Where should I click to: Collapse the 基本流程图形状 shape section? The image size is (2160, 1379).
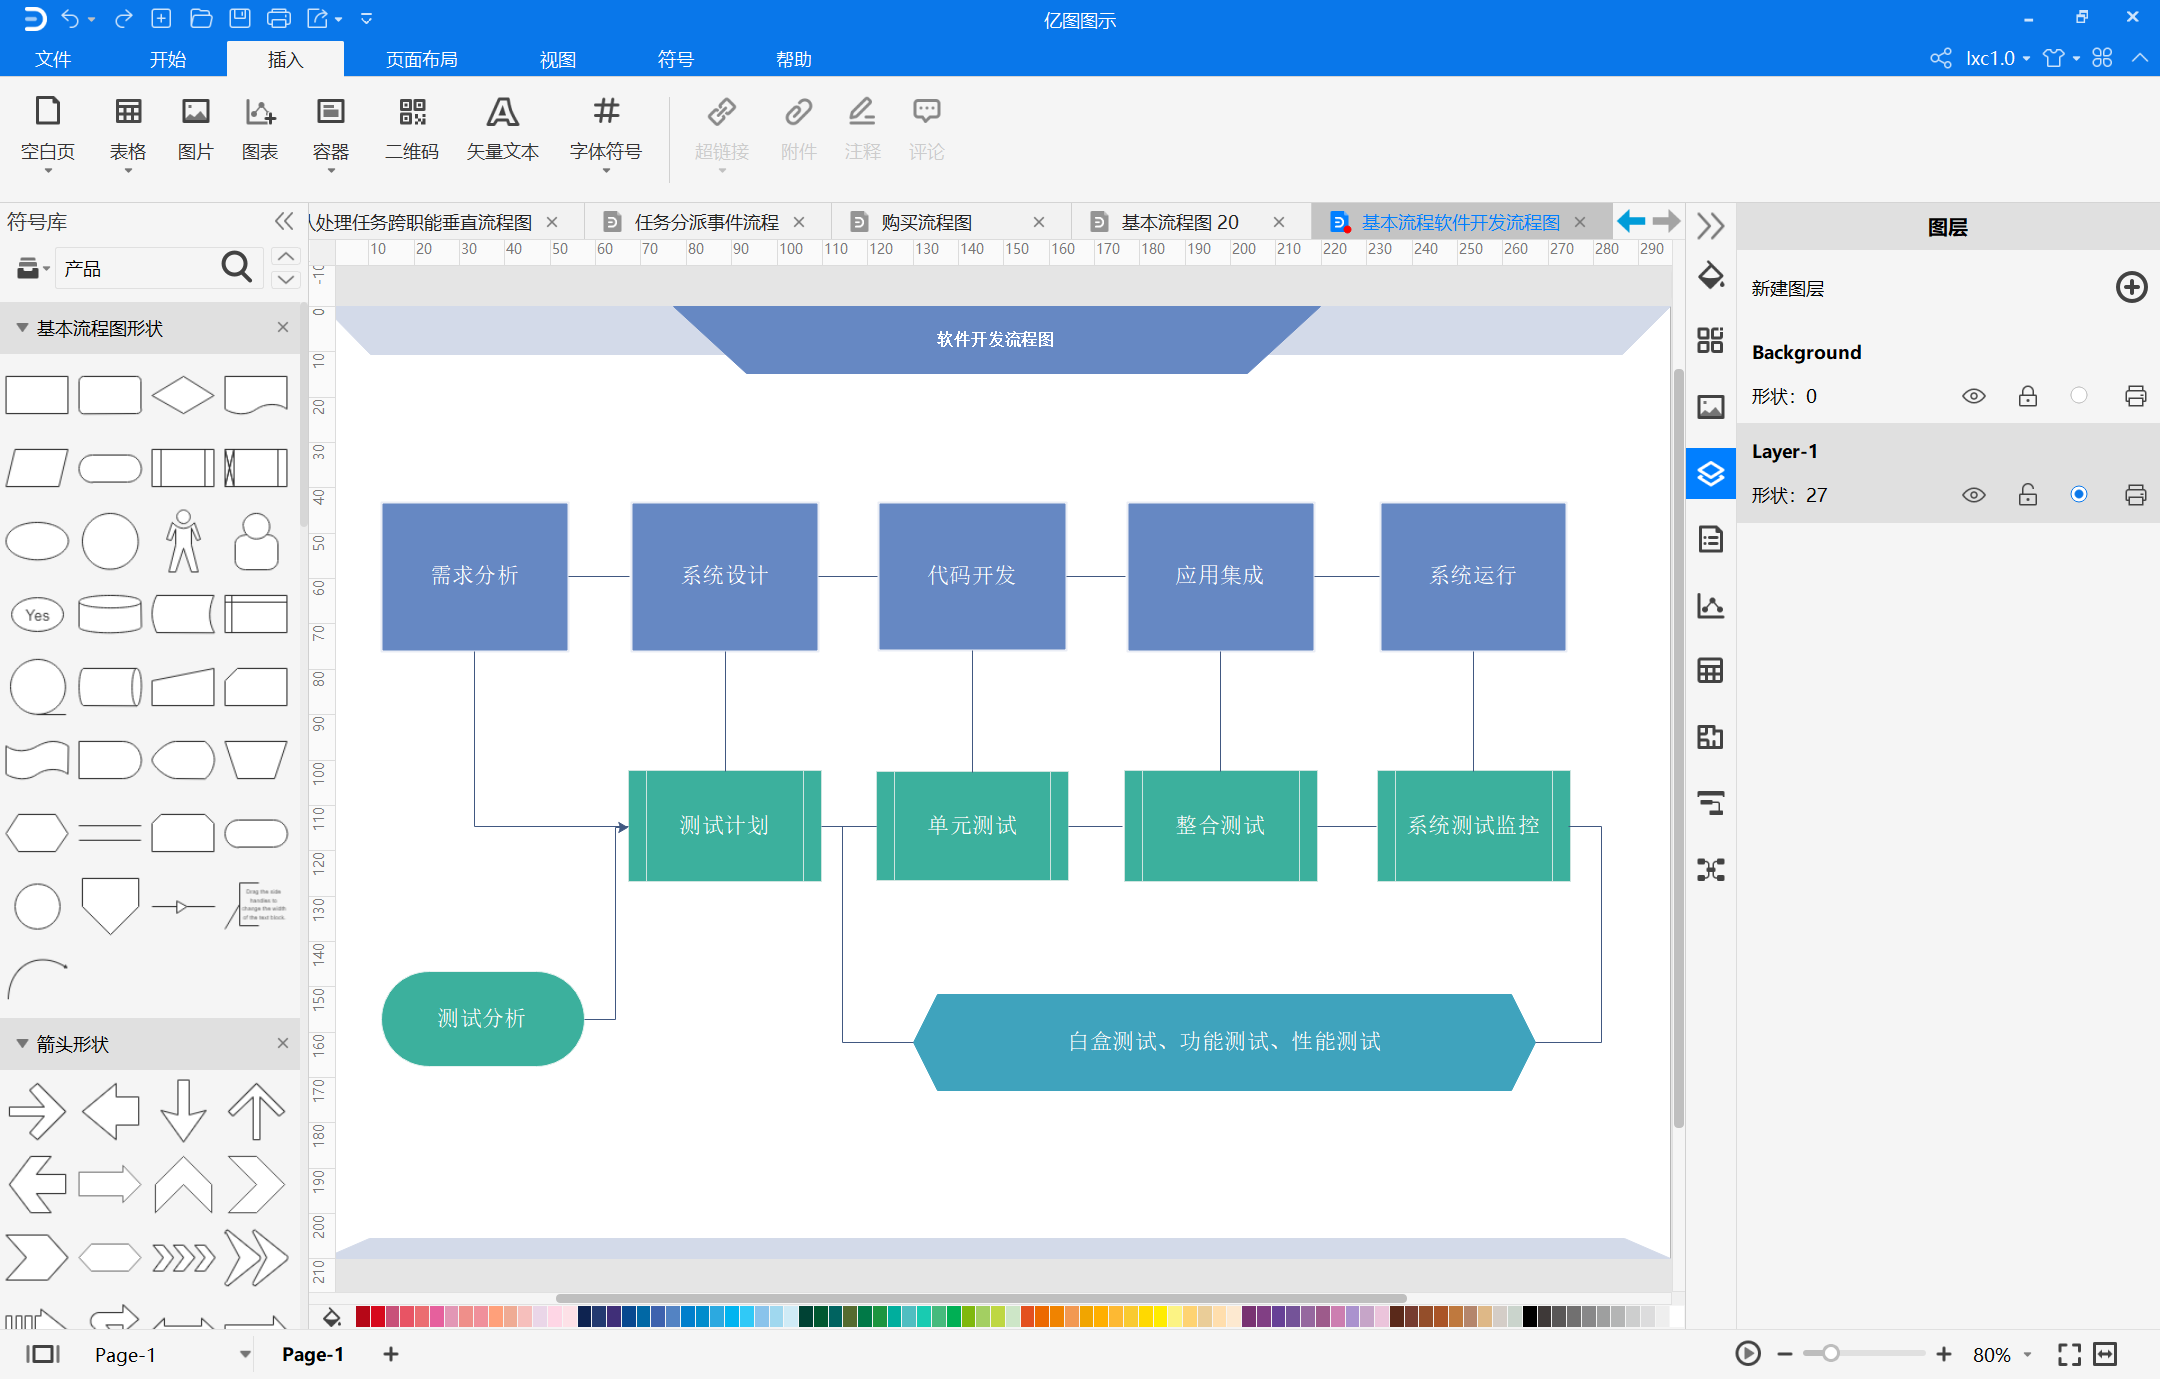coord(22,328)
